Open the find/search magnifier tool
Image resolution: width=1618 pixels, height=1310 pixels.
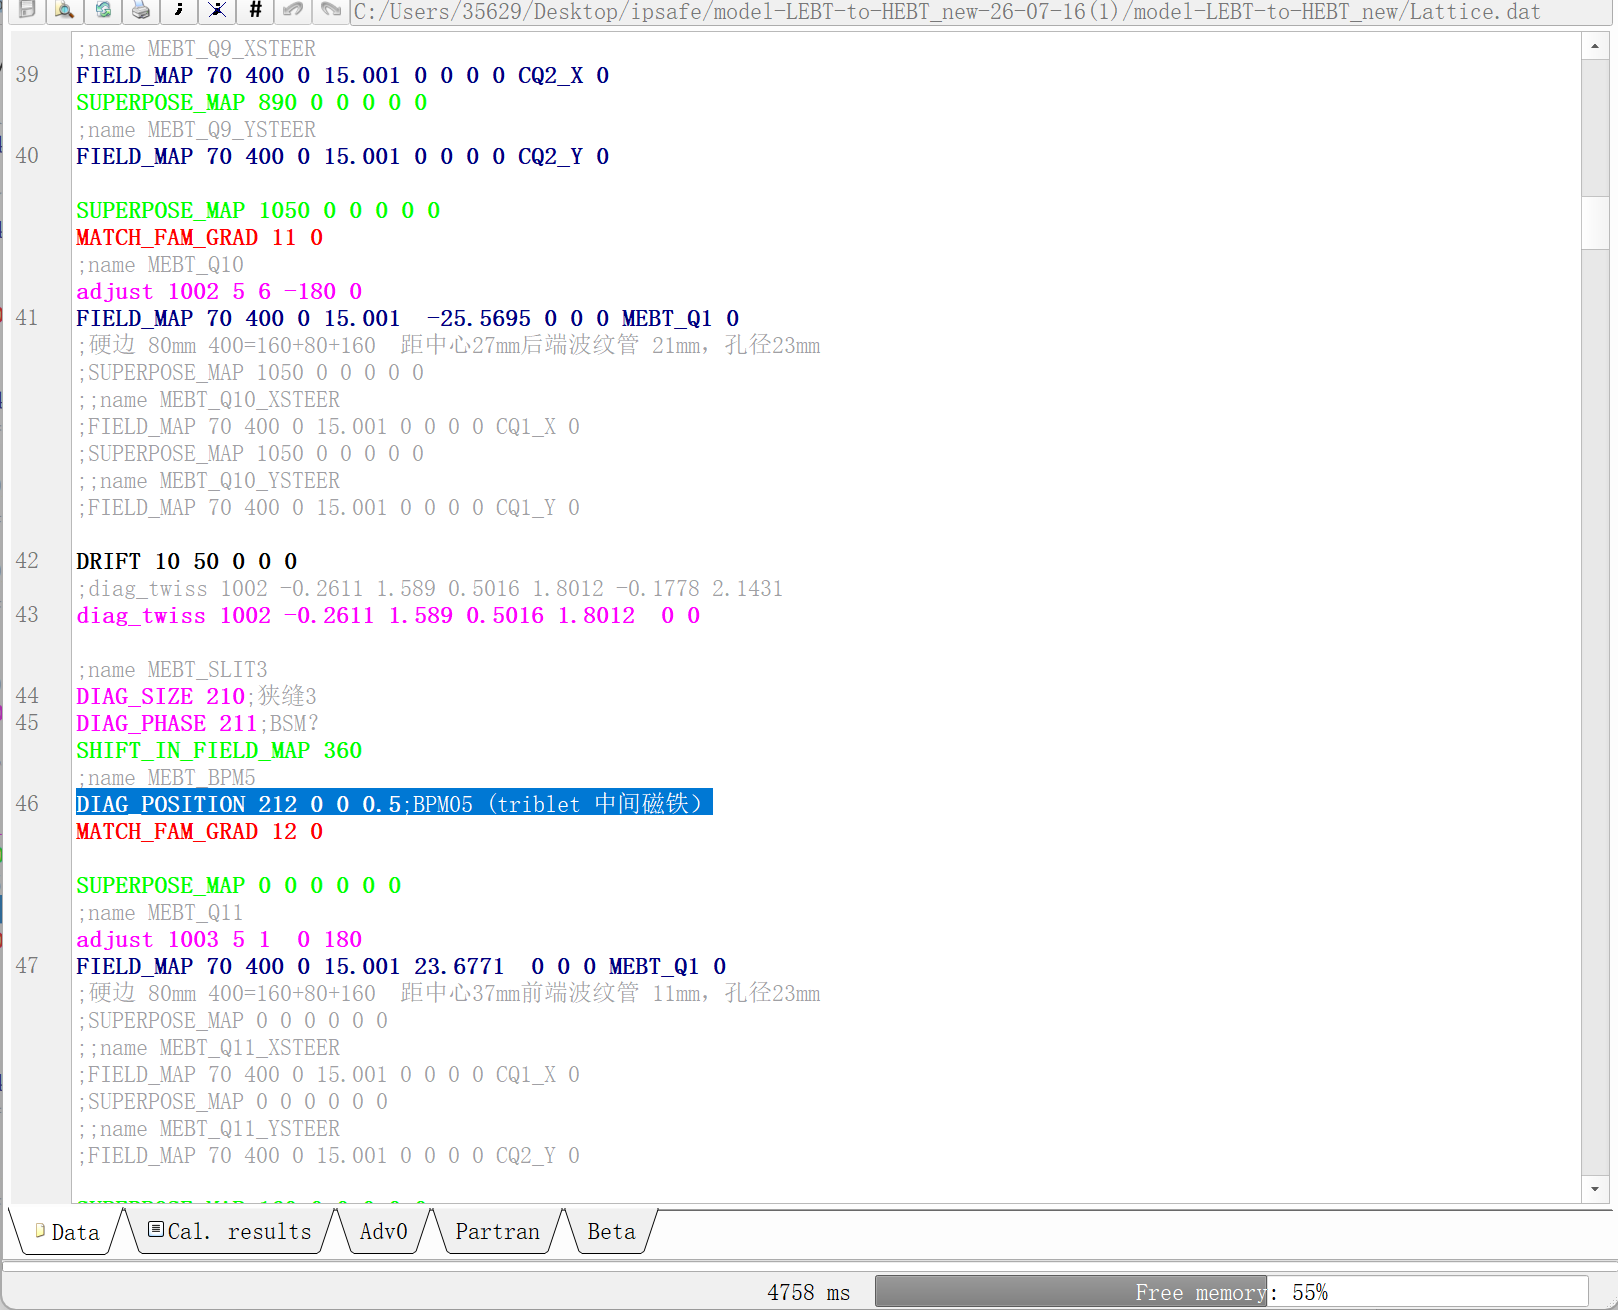coord(65,10)
